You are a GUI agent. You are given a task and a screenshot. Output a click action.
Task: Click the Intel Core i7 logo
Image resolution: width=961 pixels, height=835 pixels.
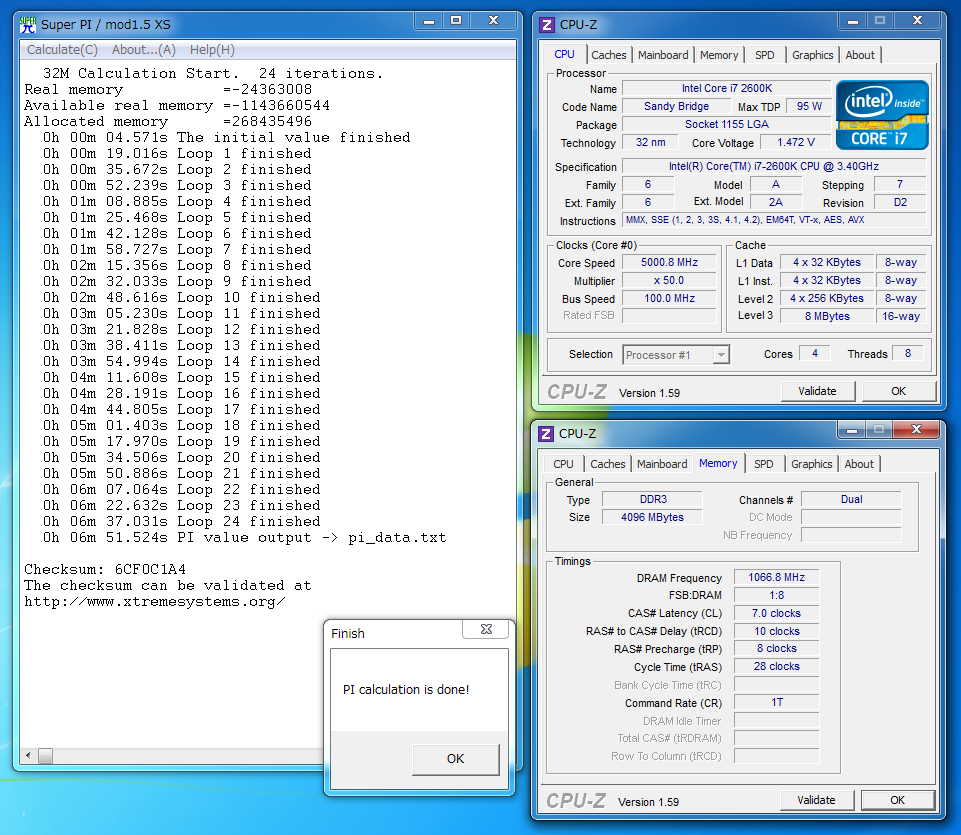tap(882, 114)
